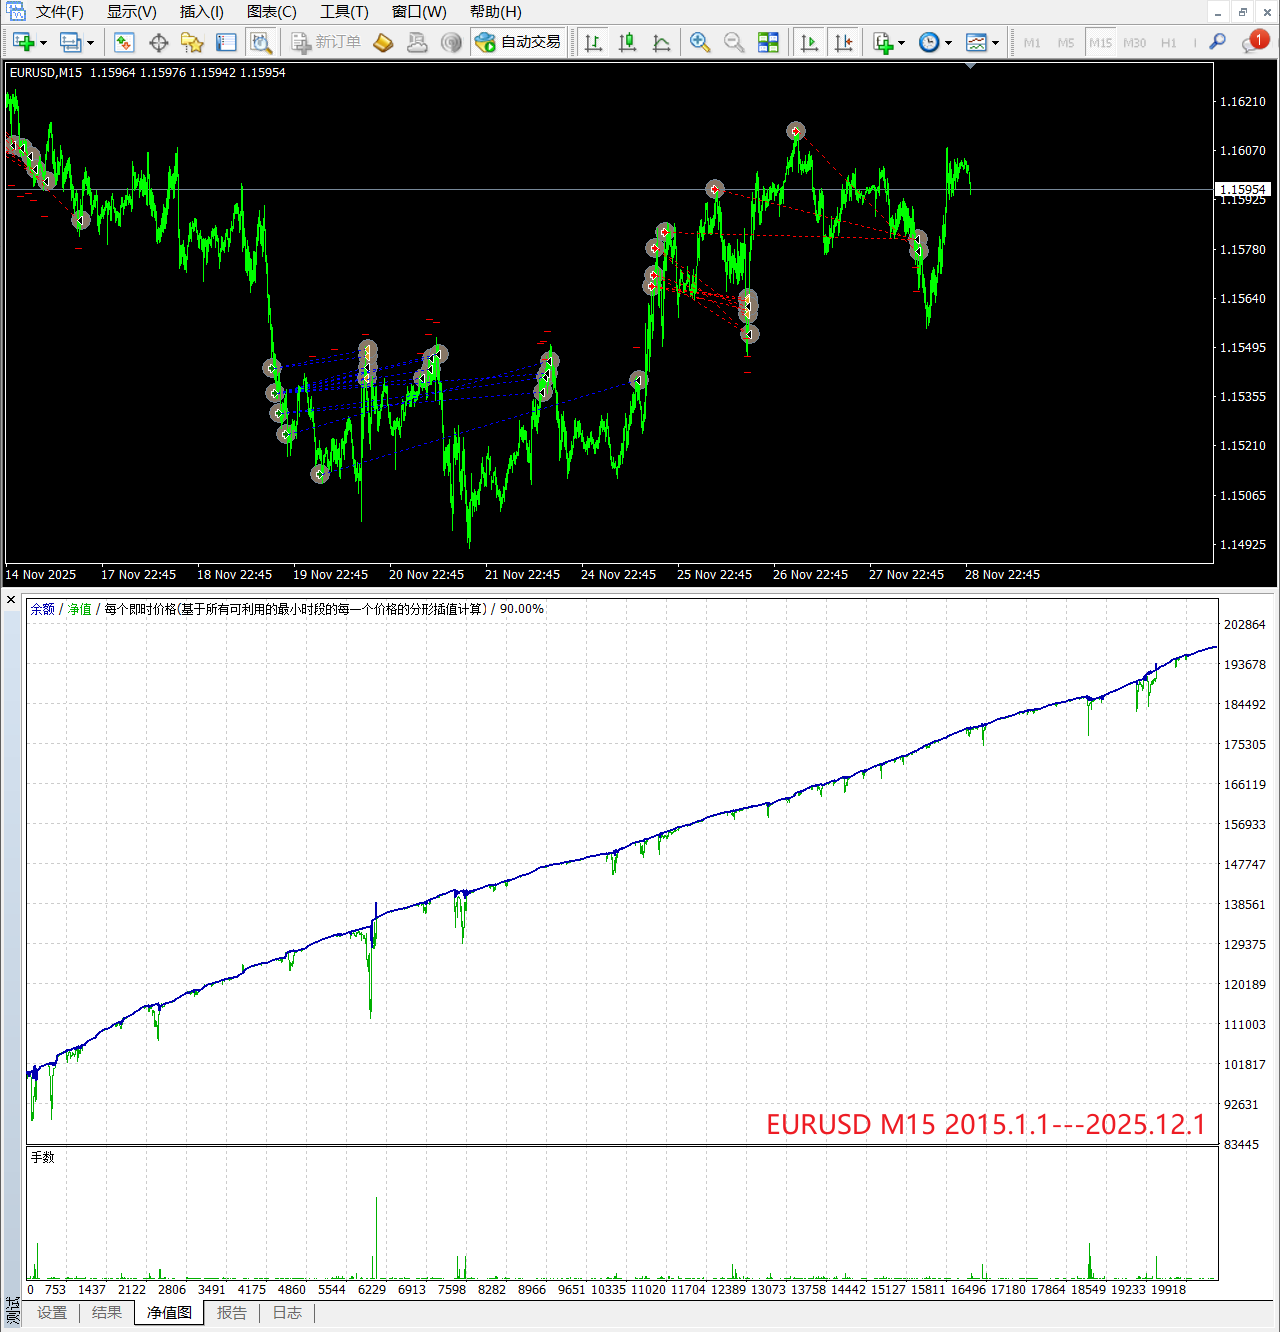Click the zoom out magnifier icon
The height and width of the screenshot is (1332, 1280).
pyautogui.click(x=734, y=42)
